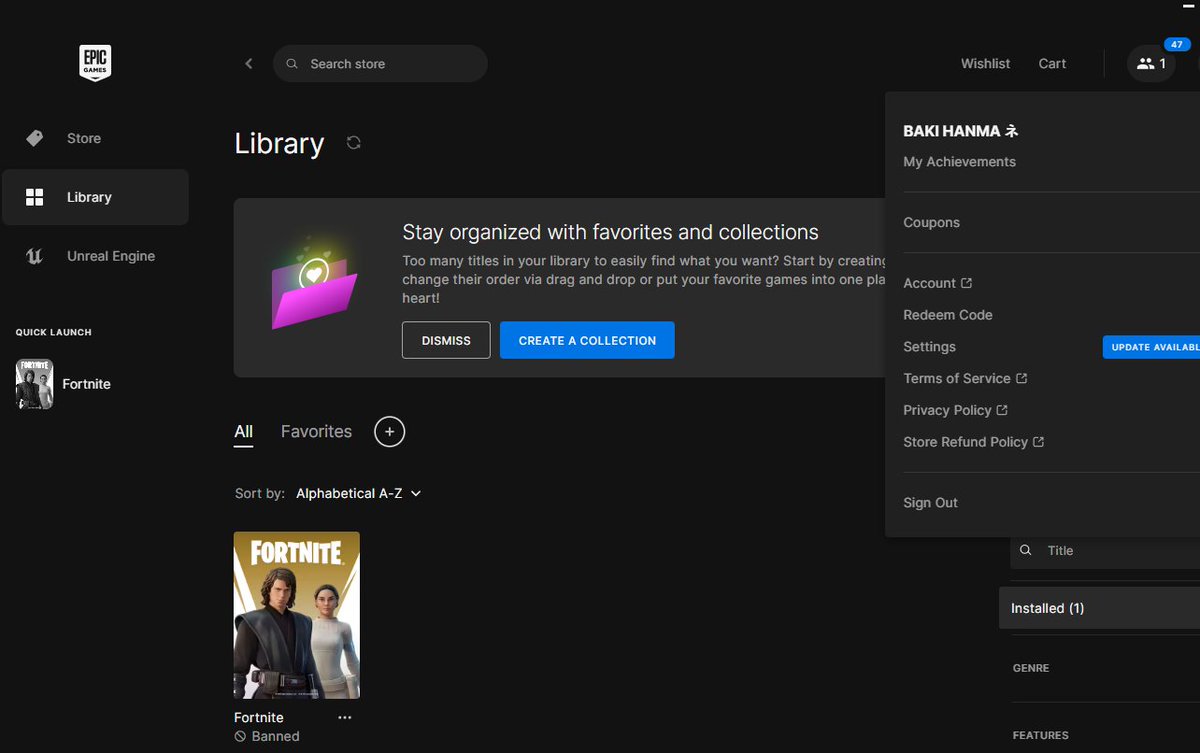Open Coupons in the profile menu
Image resolution: width=1200 pixels, height=753 pixels.
coord(931,223)
